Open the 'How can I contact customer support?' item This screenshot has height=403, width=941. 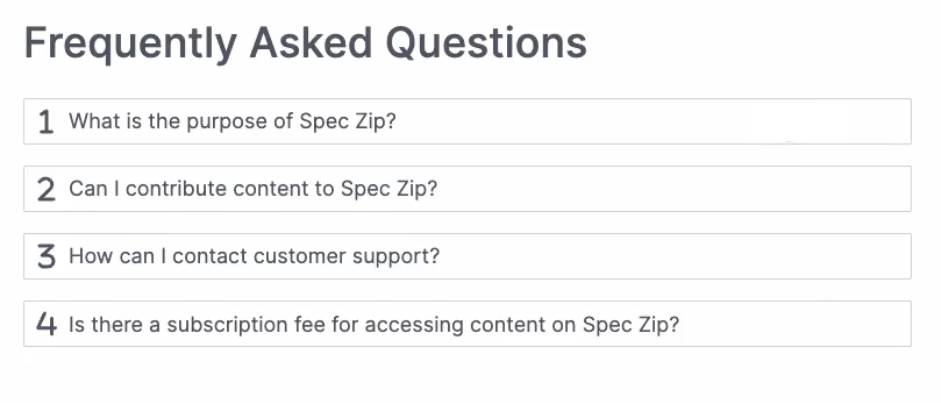(254, 256)
